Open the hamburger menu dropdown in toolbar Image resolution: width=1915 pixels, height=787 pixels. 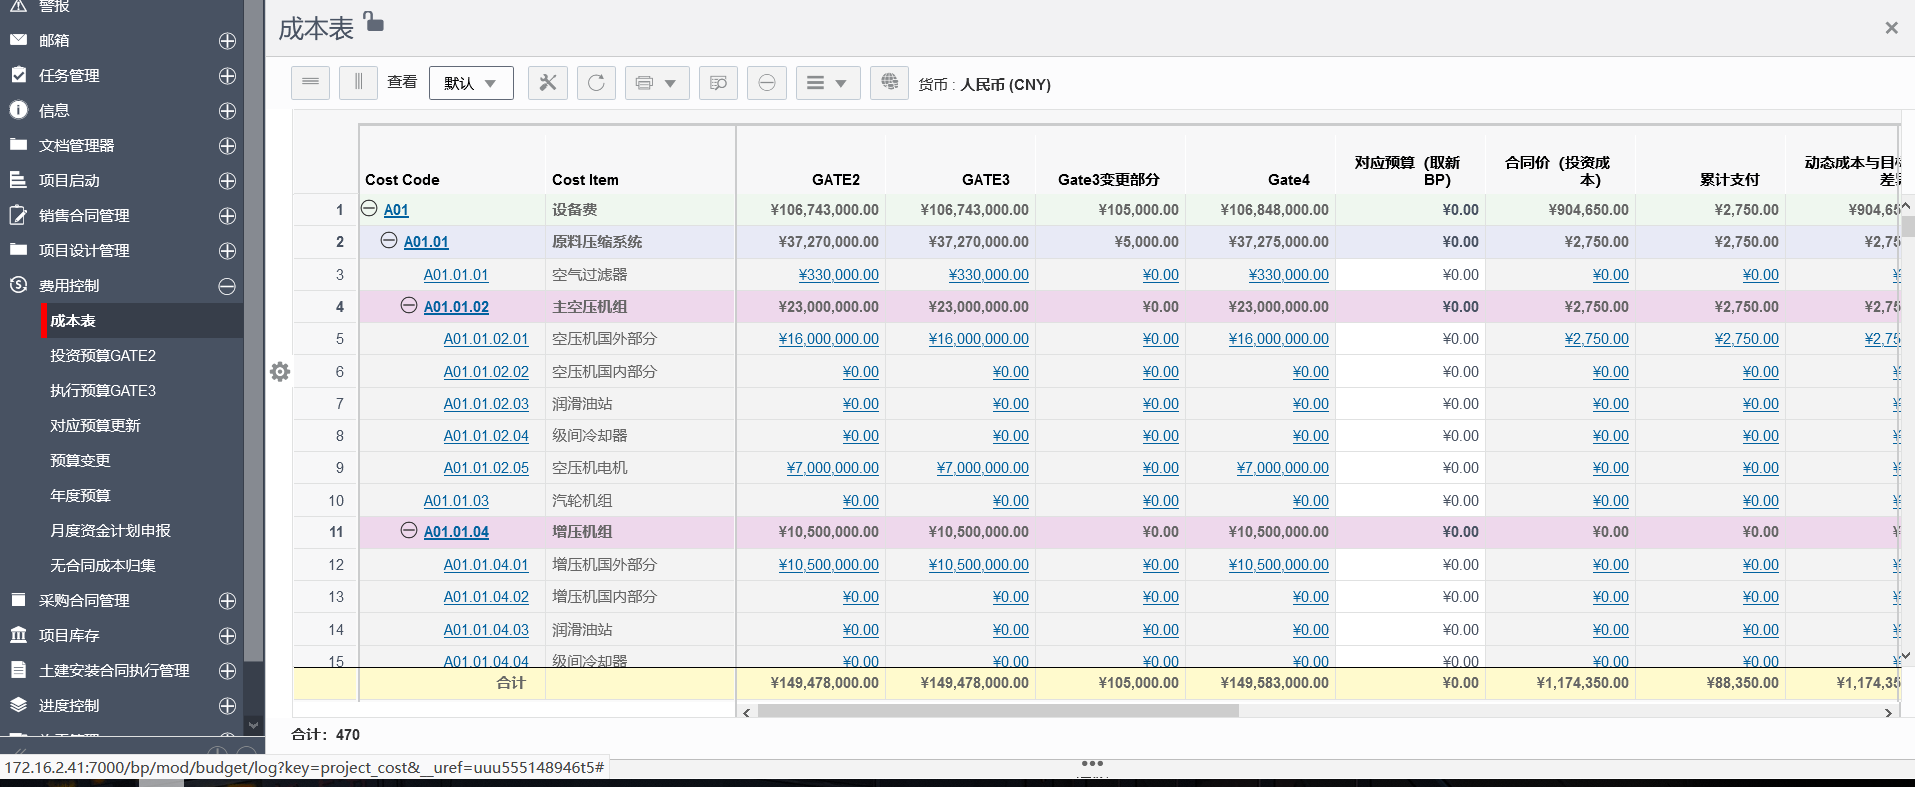pyautogui.click(x=827, y=83)
